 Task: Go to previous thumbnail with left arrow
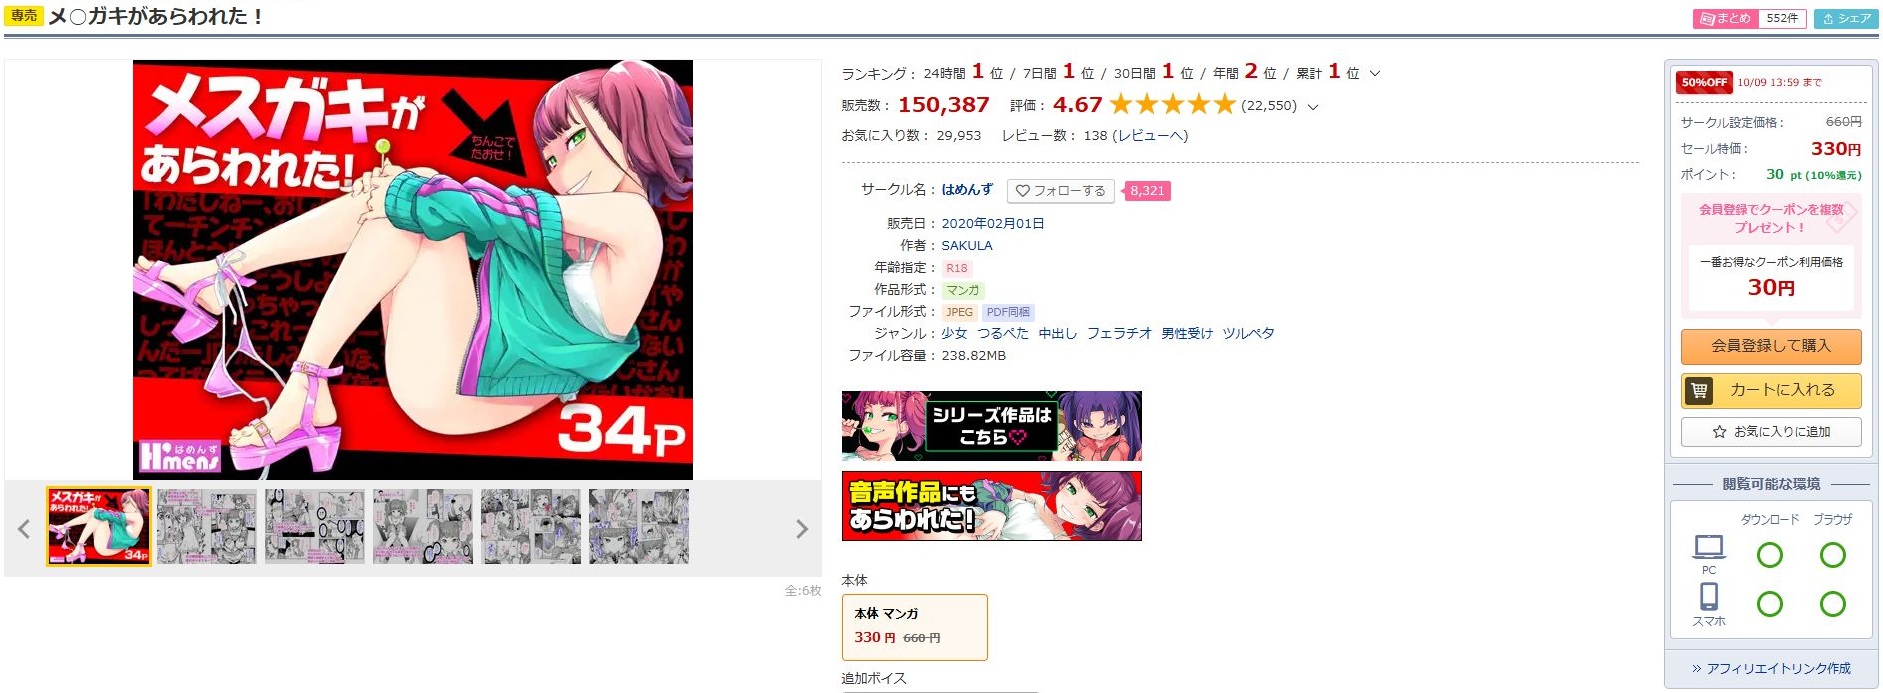coord(24,529)
